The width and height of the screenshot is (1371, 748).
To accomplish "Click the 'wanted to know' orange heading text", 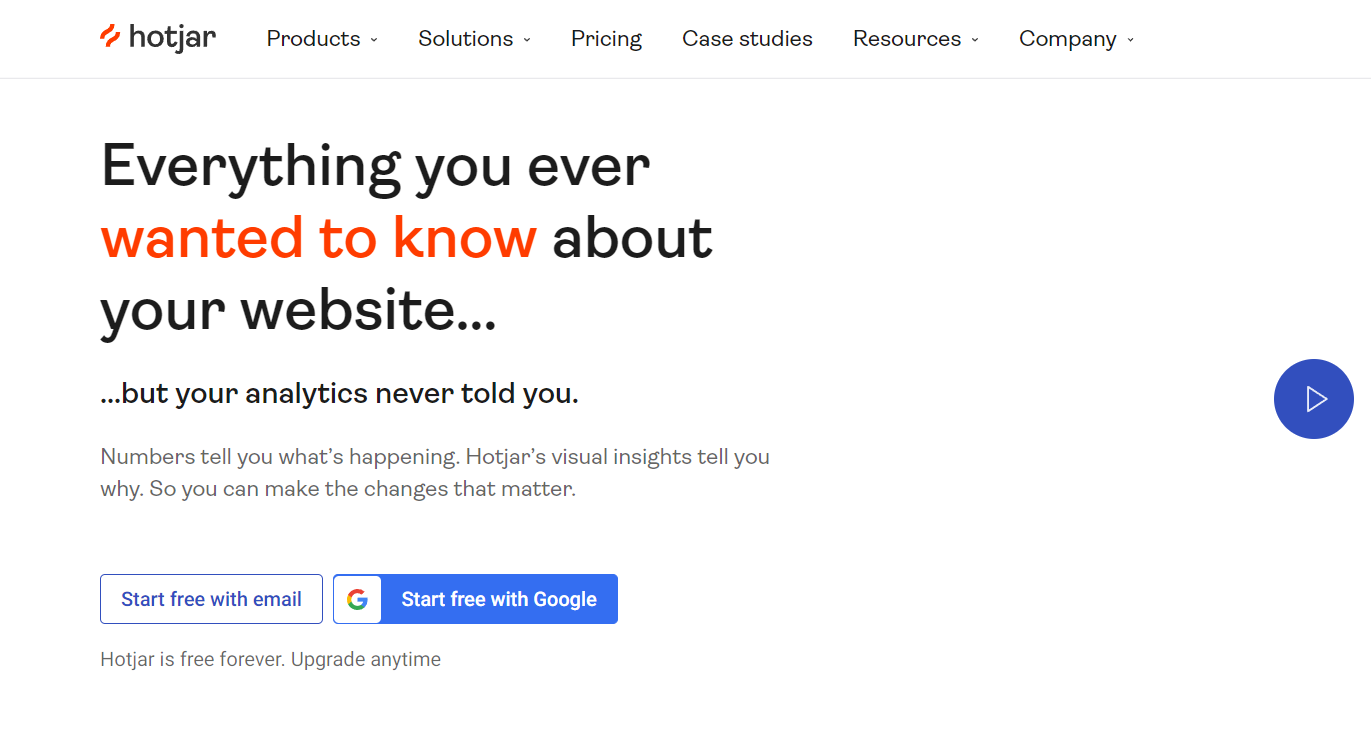I will 319,238.
